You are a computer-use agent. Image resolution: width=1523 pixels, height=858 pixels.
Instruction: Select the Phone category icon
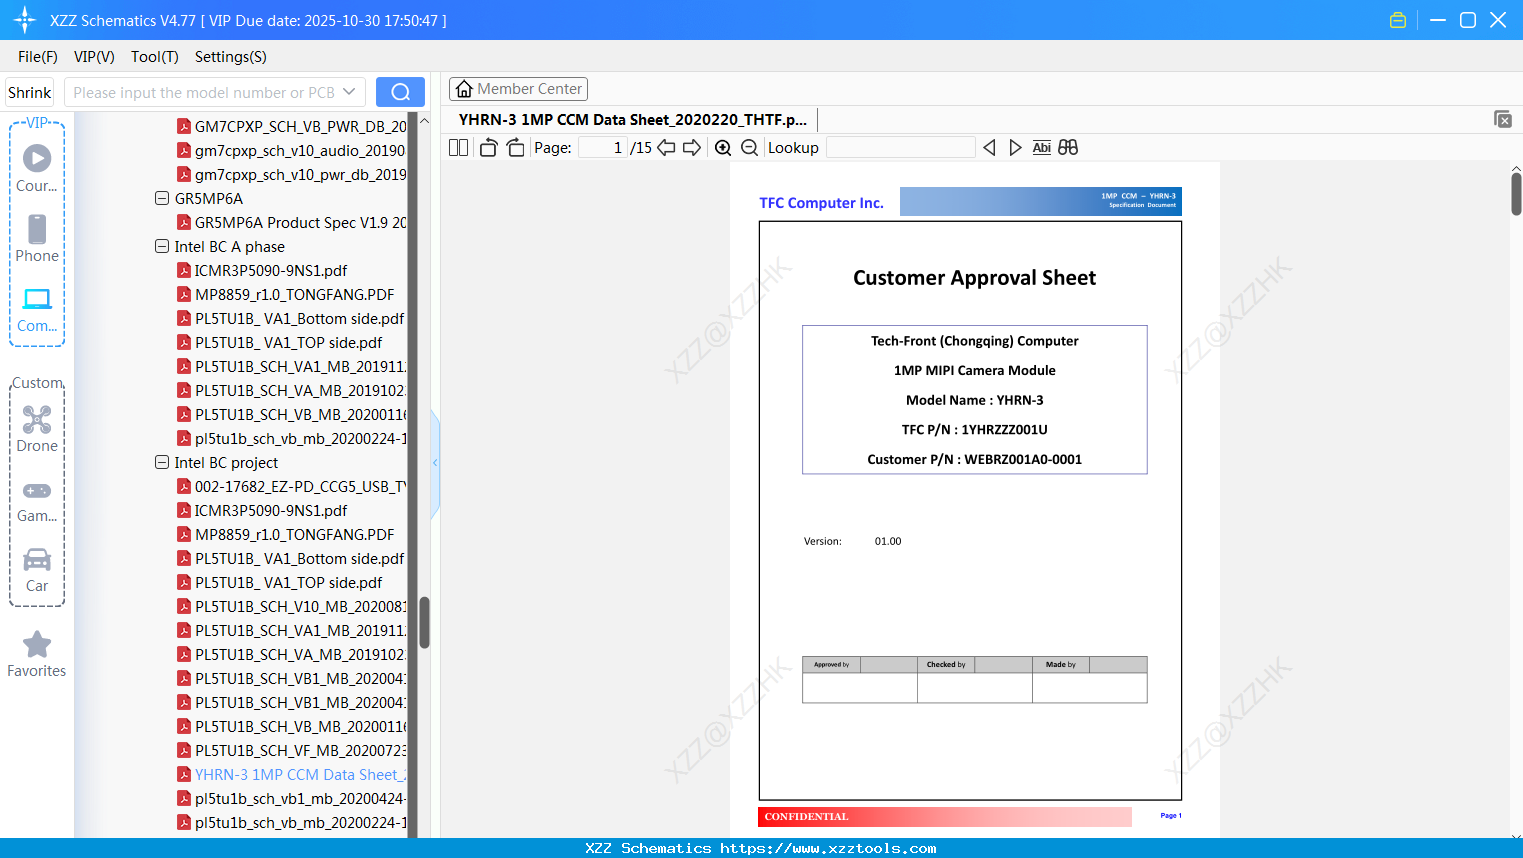tap(37, 239)
